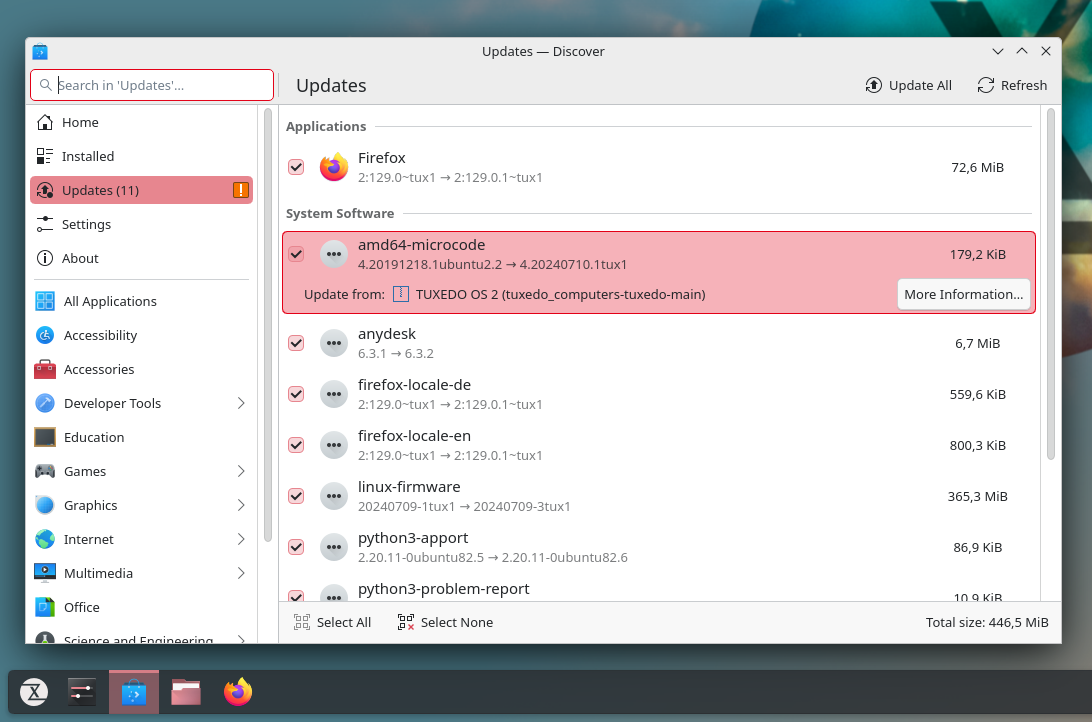1092x722 pixels.
Task: Uncheck the Firefox update checkbox
Action: (x=296, y=167)
